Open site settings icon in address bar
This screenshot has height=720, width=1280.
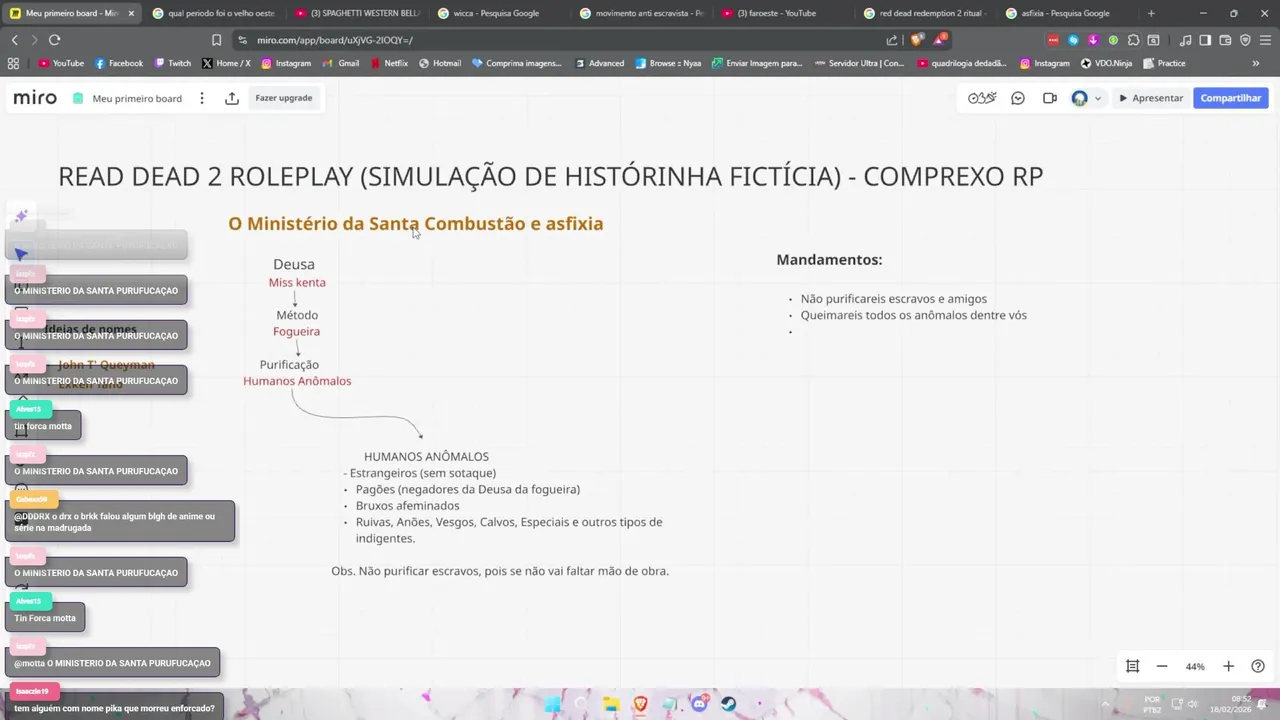coord(243,40)
